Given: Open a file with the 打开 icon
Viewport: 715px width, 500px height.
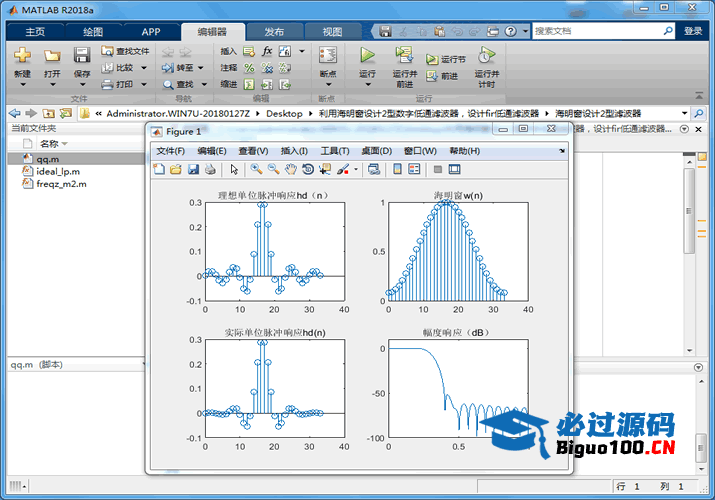Looking at the screenshot, I should (52, 56).
